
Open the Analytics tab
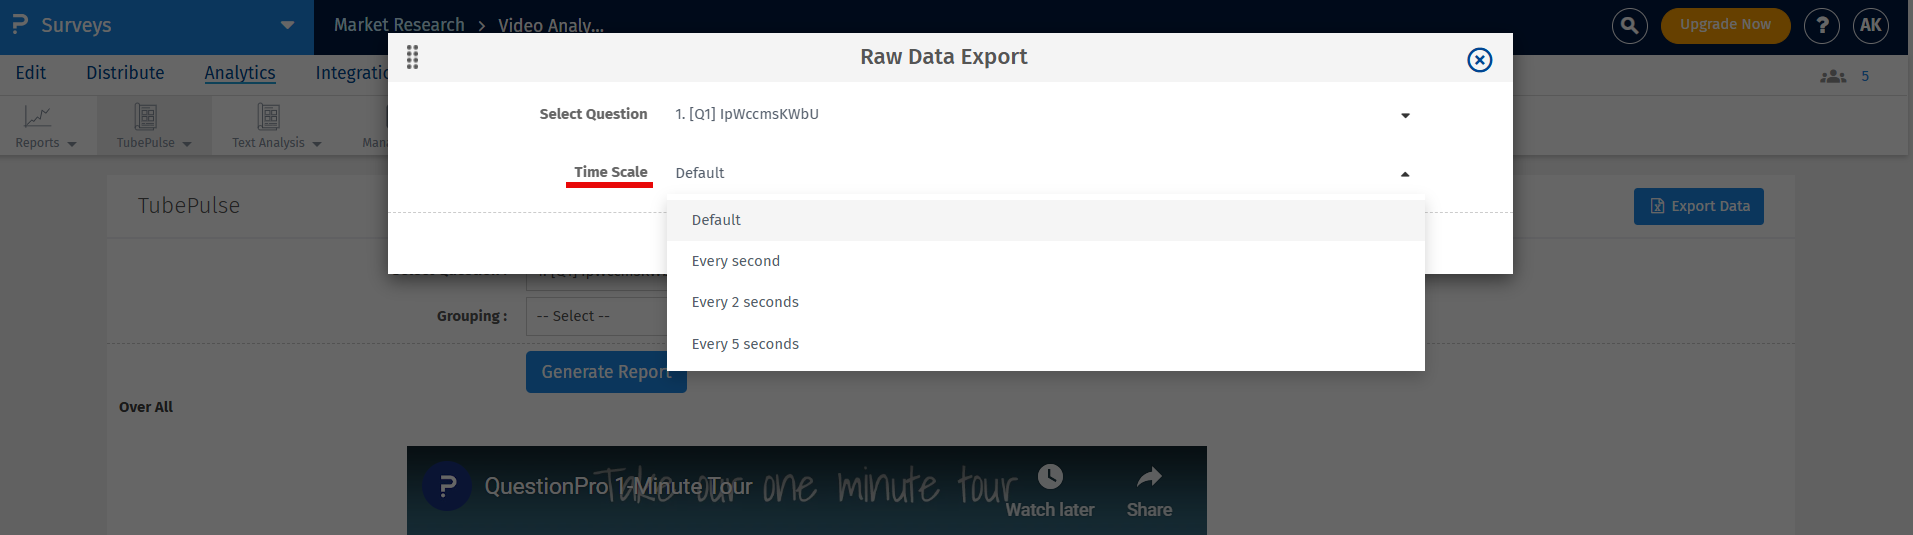pyautogui.click(x=240, y=73)
